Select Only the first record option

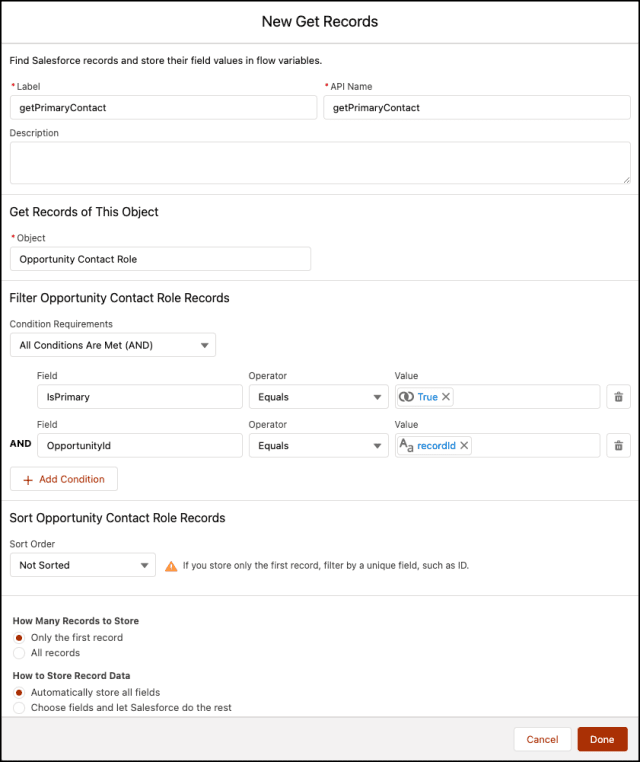coord(19,638)
